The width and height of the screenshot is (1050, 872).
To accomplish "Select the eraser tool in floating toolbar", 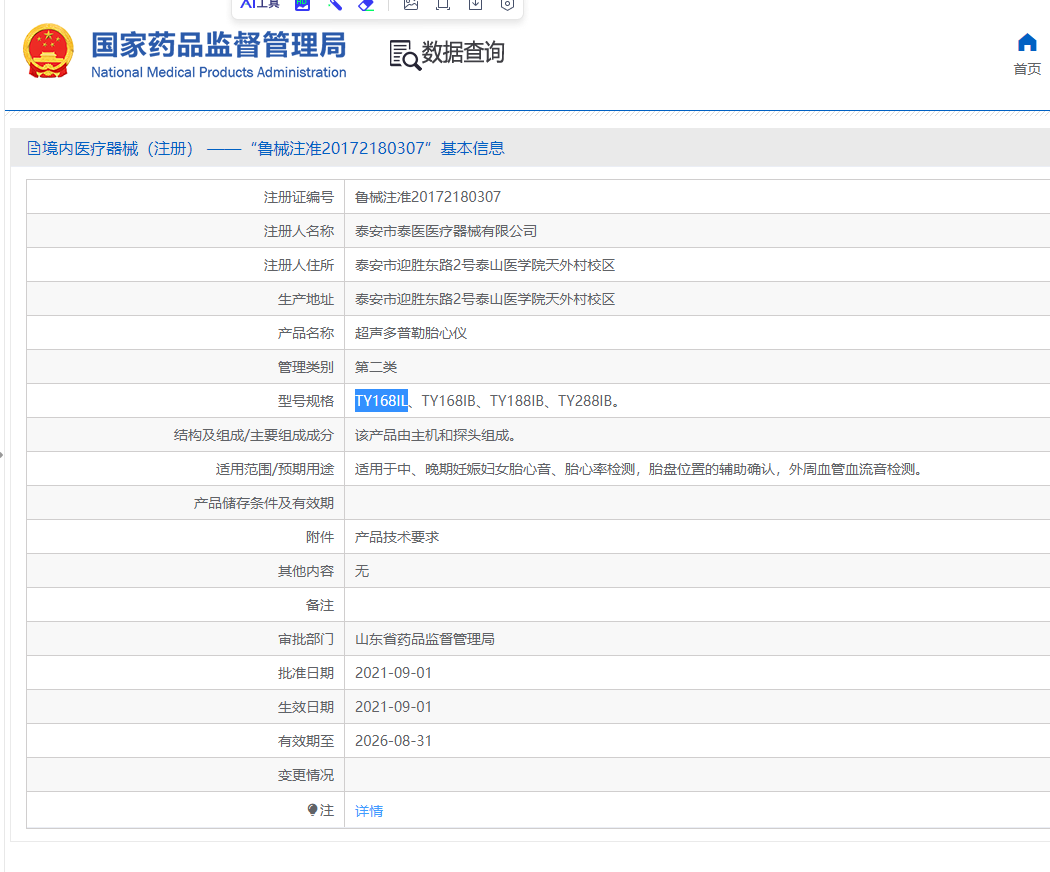I will tap(366, 4).
